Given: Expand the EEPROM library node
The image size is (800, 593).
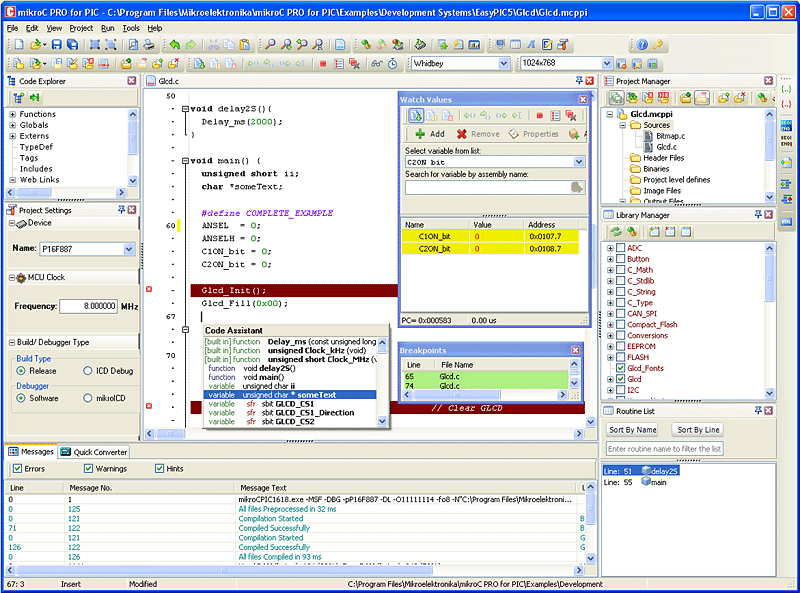Looking at the screenshot, I should pos(610,346).
